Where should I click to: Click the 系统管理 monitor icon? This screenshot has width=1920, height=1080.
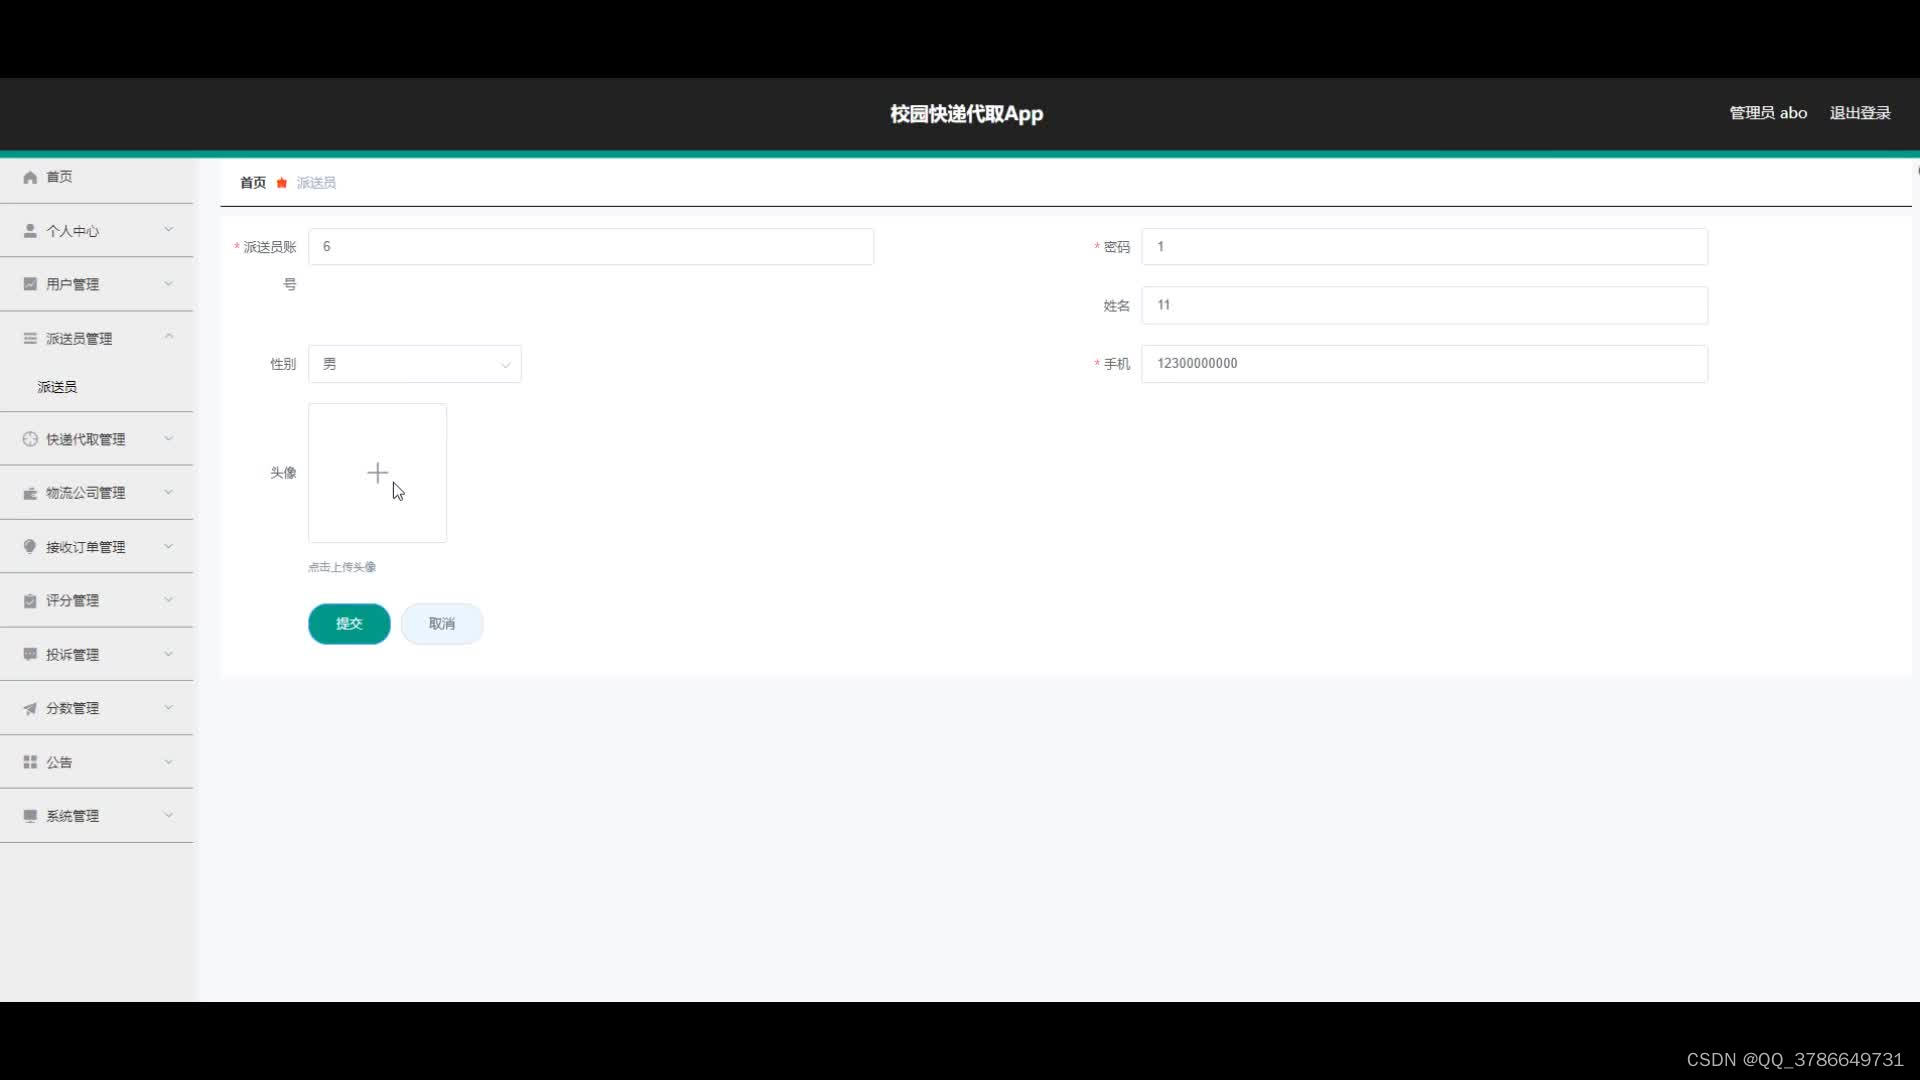tap(30, 816)
